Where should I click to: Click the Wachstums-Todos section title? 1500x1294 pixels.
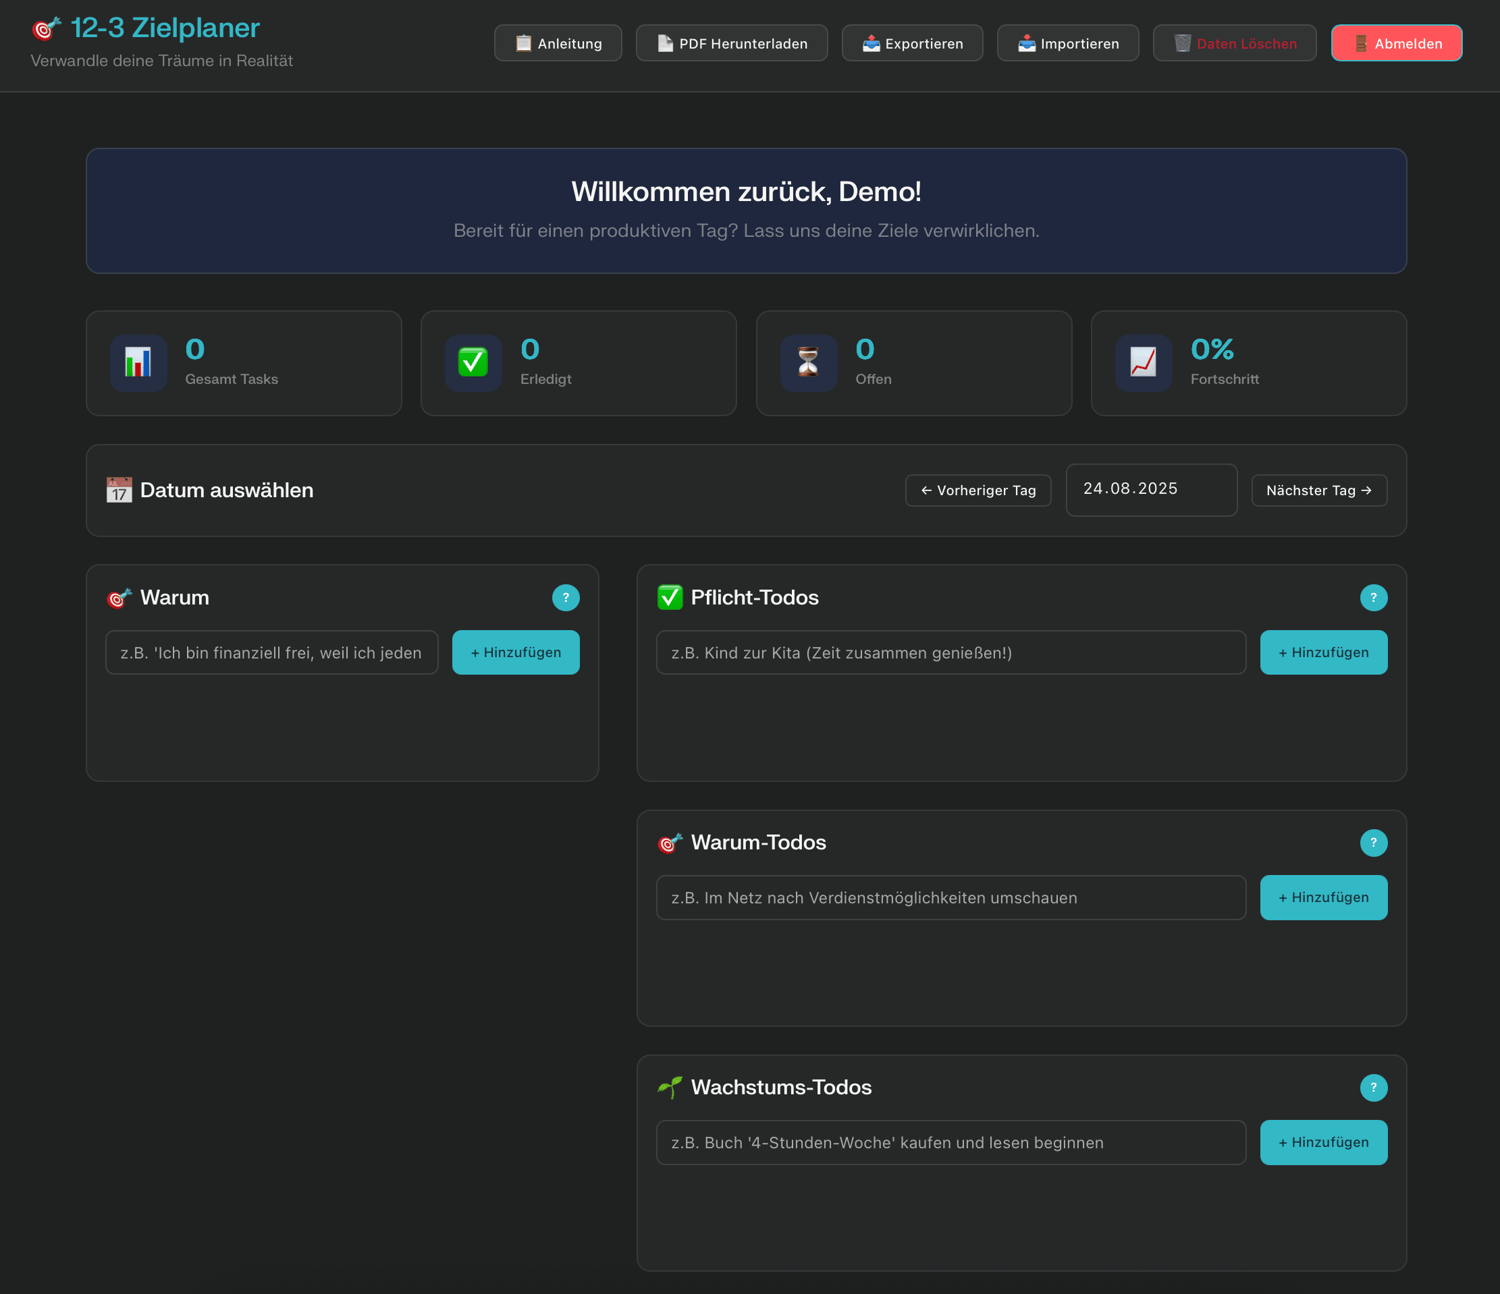781,1088
